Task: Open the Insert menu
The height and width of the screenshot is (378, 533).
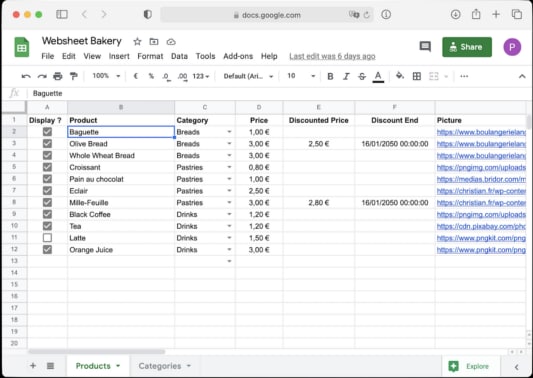Action: click(x=119, y=56)
